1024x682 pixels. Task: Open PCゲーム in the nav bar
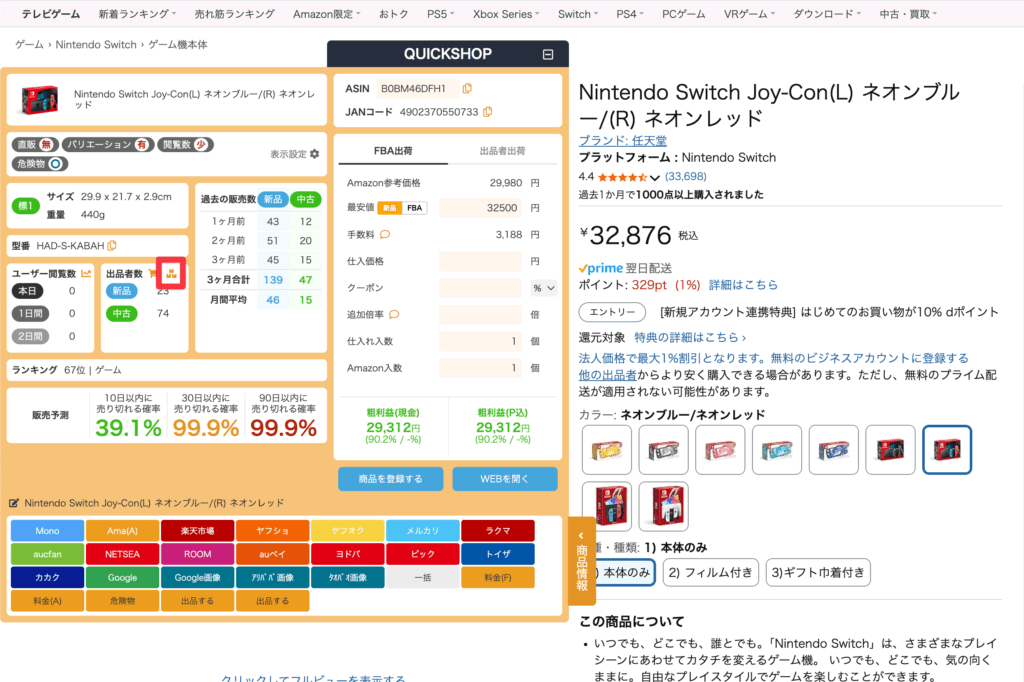pos(683,14)
